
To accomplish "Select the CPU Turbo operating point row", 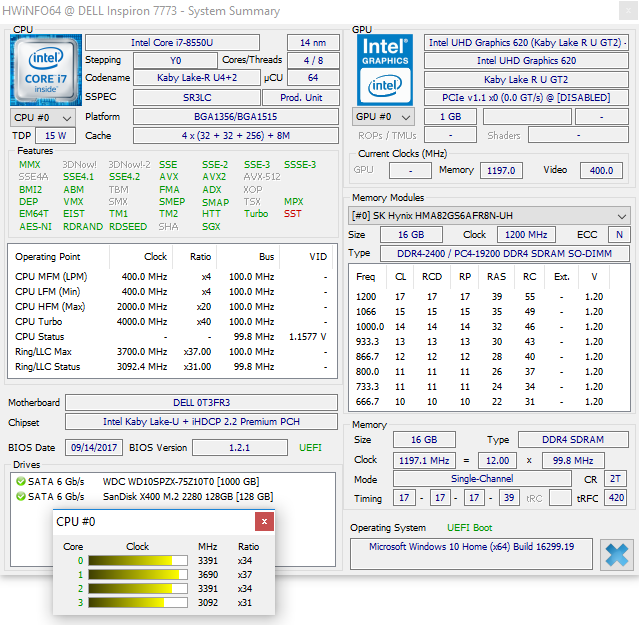I will 172,321.
